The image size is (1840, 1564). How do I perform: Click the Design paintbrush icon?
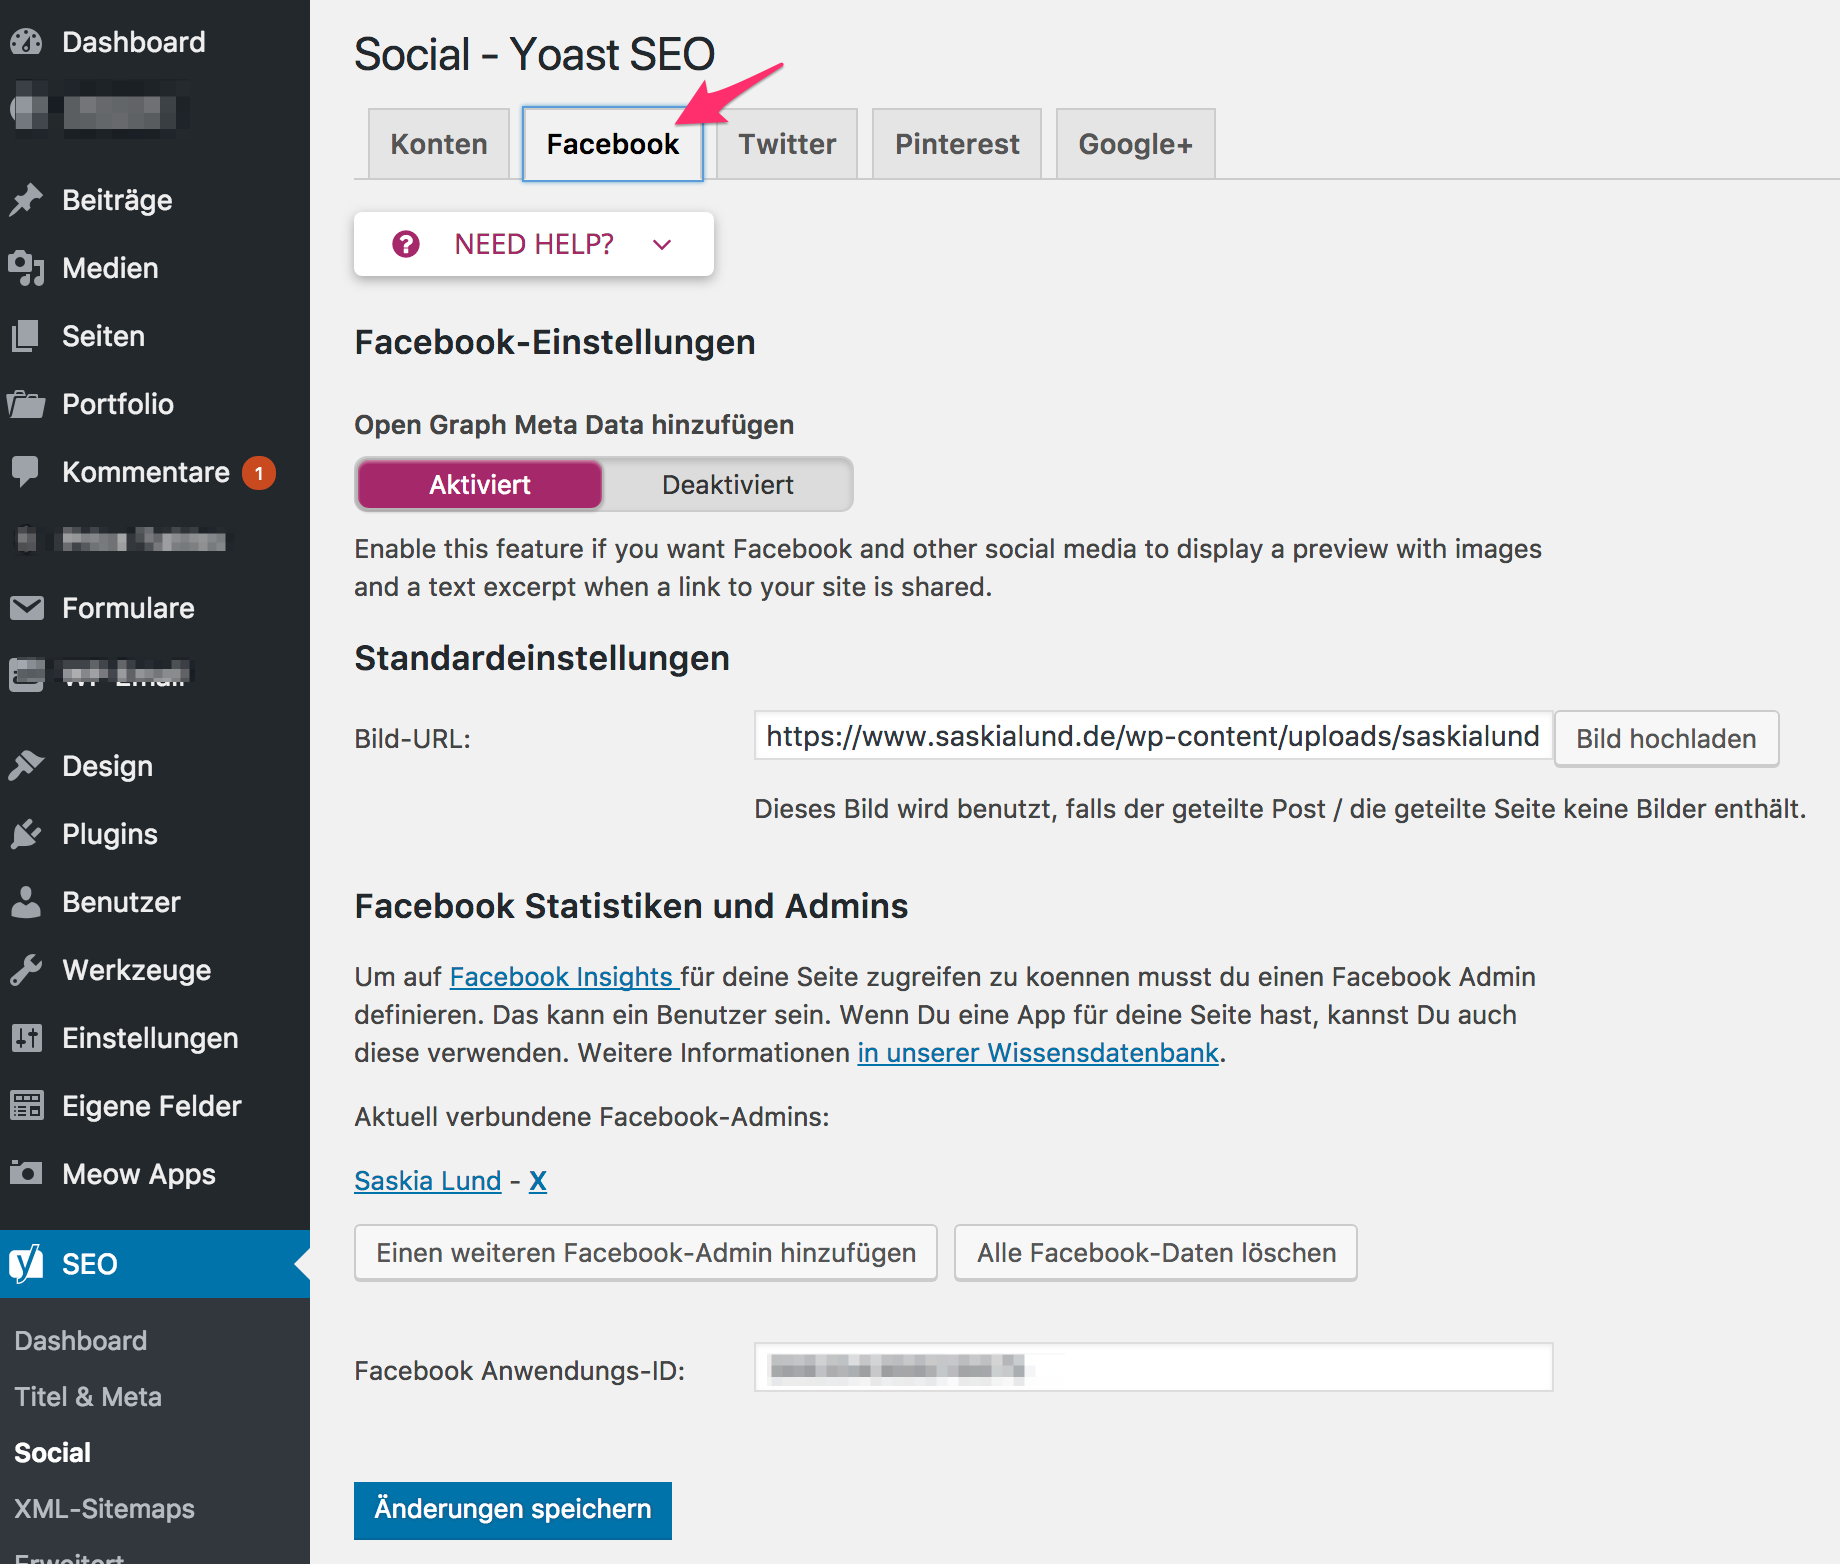tap(27, 766)
